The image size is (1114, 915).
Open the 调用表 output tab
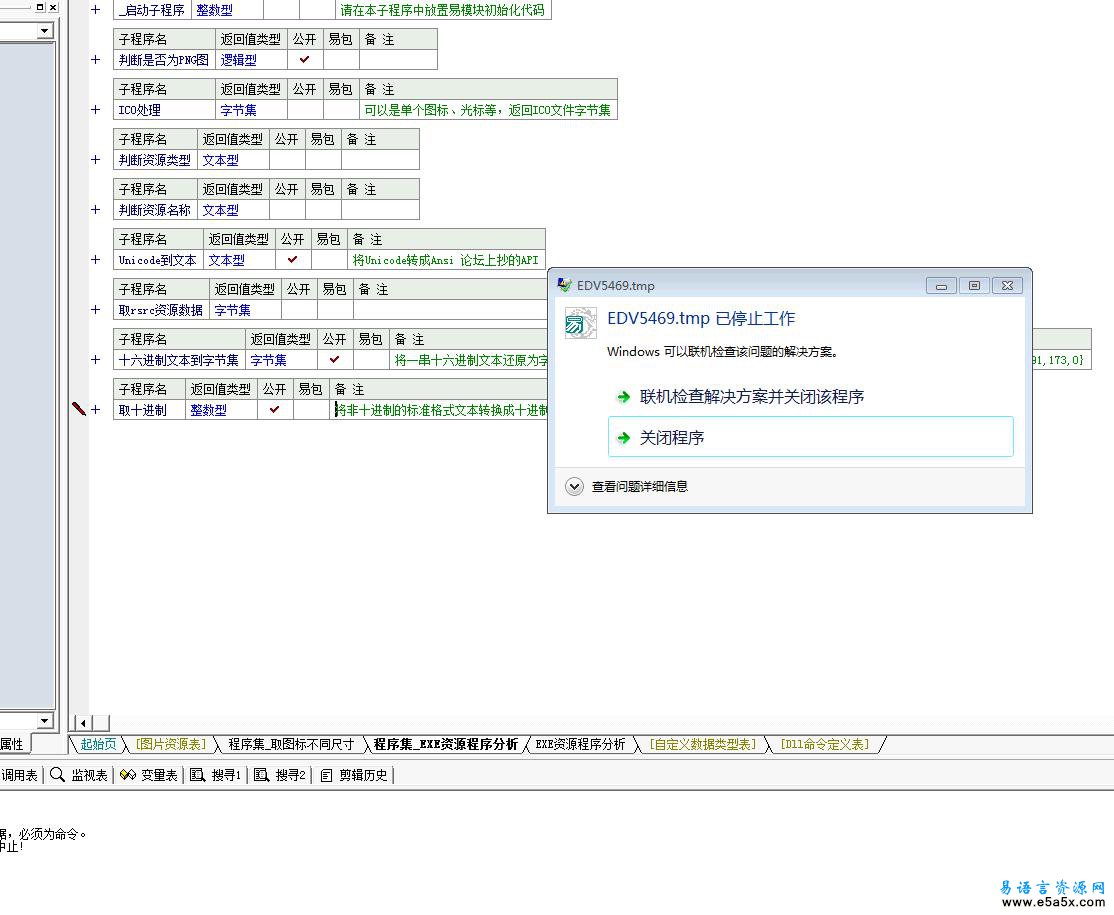(19, 775)
